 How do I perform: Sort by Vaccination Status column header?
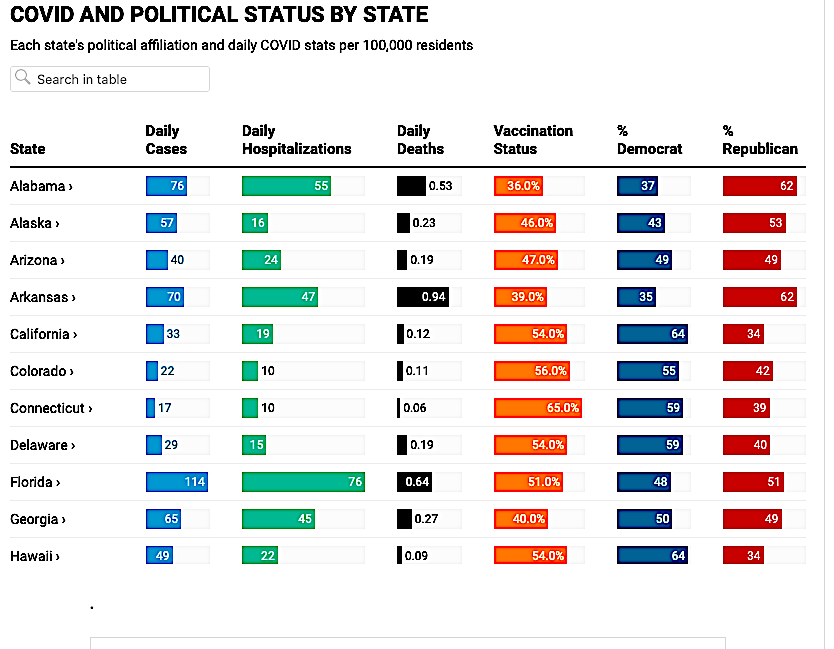point(533,140)
